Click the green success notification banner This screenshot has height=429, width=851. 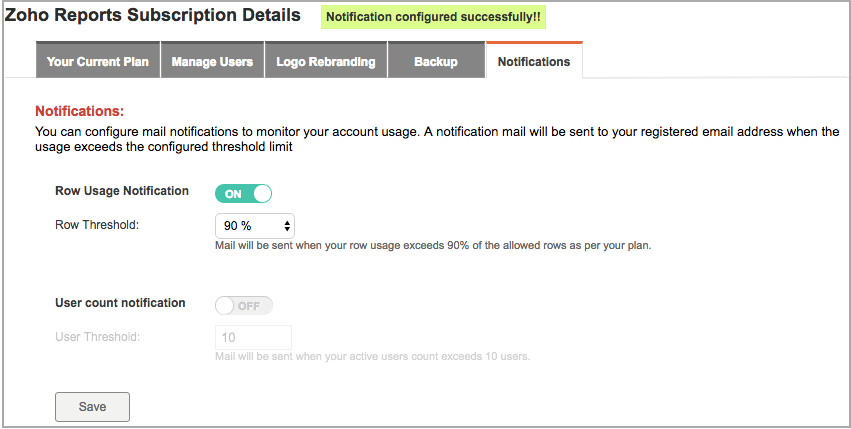click(434, 17)
